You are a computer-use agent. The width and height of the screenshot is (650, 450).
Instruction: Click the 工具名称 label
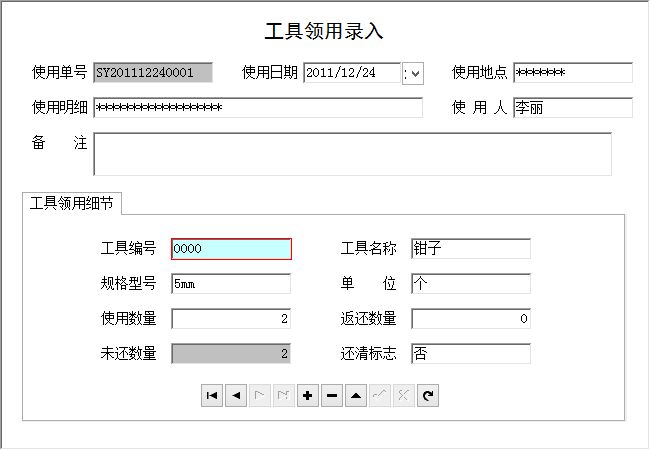(369, 248)
